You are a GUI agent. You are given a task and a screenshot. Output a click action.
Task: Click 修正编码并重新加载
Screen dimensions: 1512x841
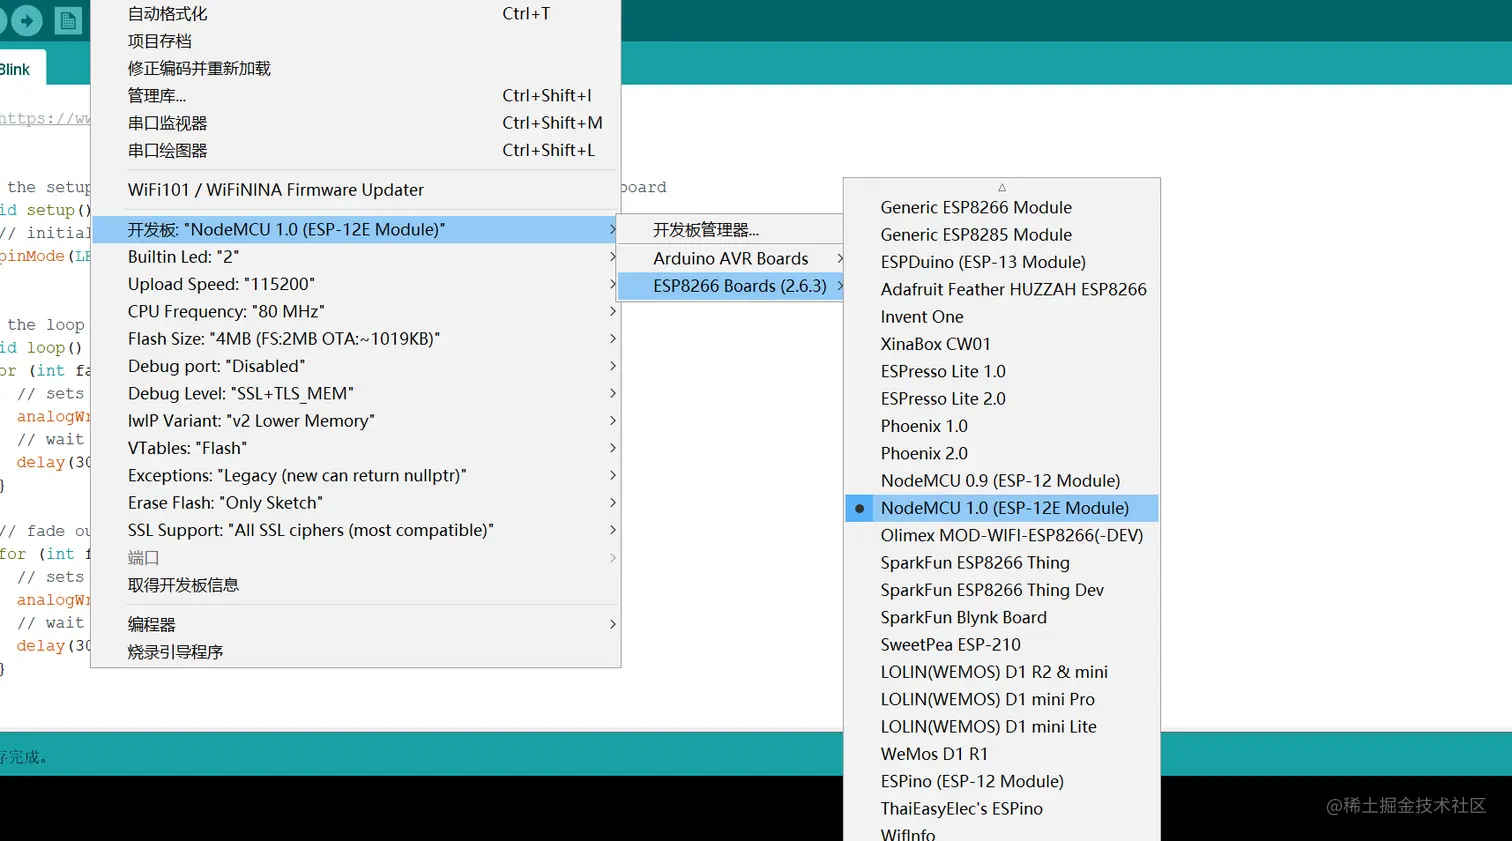click(x=355, y=68)
